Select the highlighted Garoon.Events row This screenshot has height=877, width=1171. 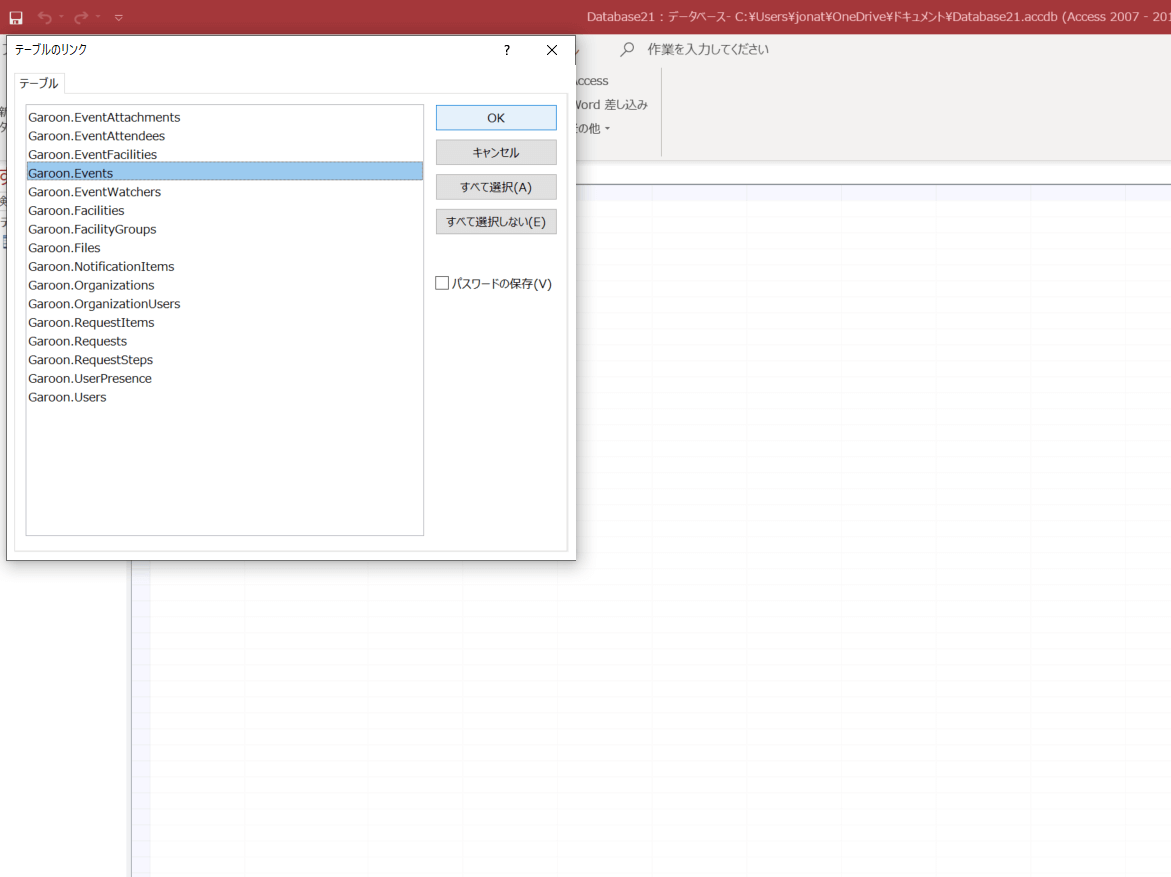click(x=225, y=173)
